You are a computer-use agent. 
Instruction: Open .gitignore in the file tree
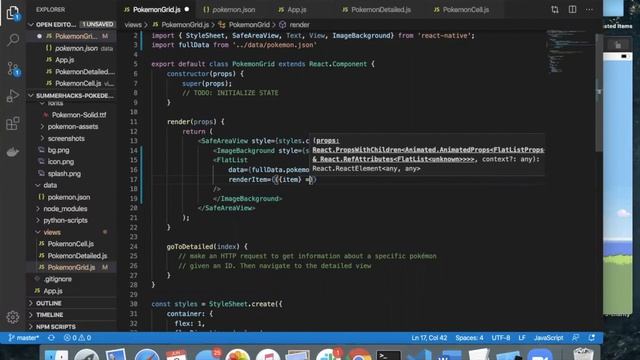(x=58, y=279)
